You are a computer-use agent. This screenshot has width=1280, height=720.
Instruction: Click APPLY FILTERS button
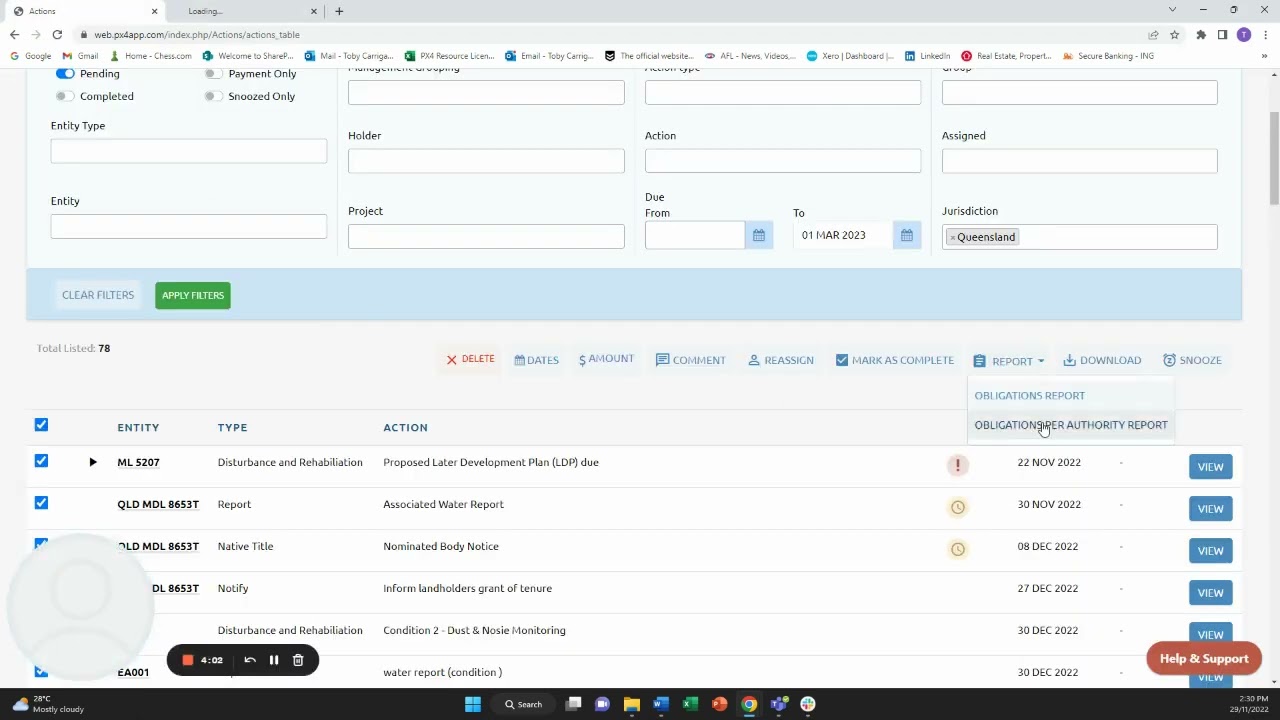(193, 295)
